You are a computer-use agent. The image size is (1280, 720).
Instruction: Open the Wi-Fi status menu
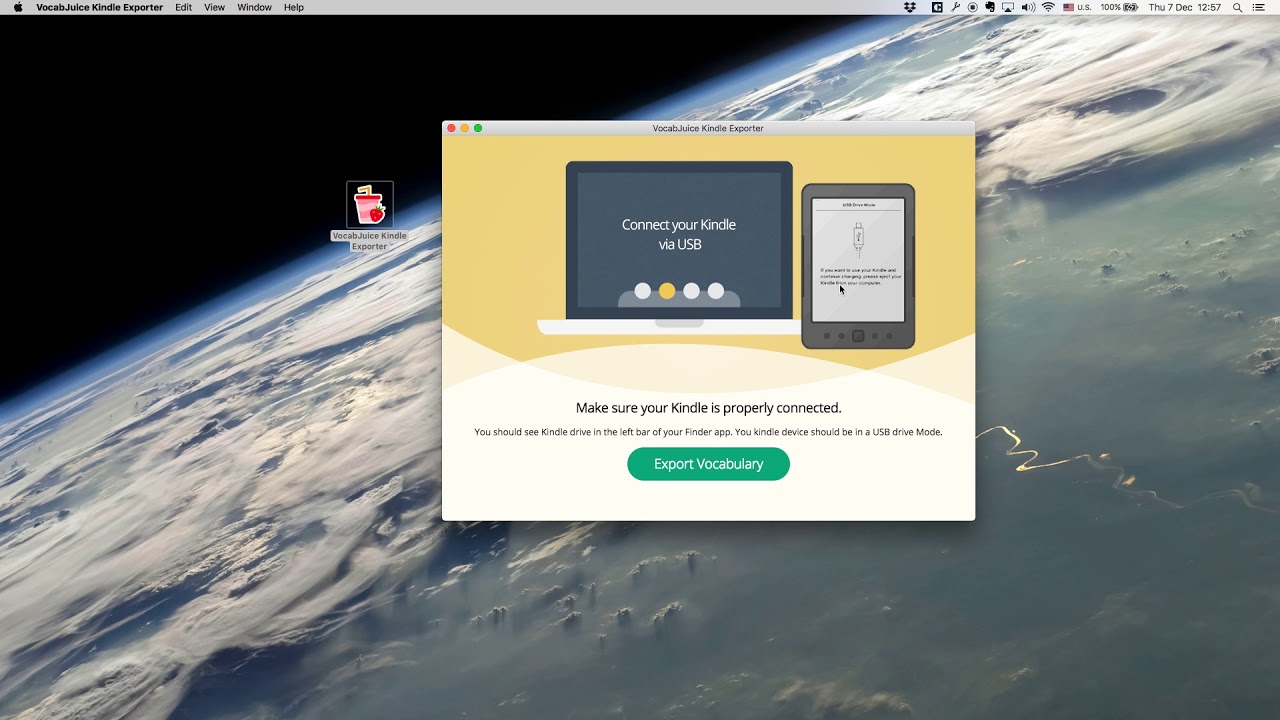[x=1048, y=7]
